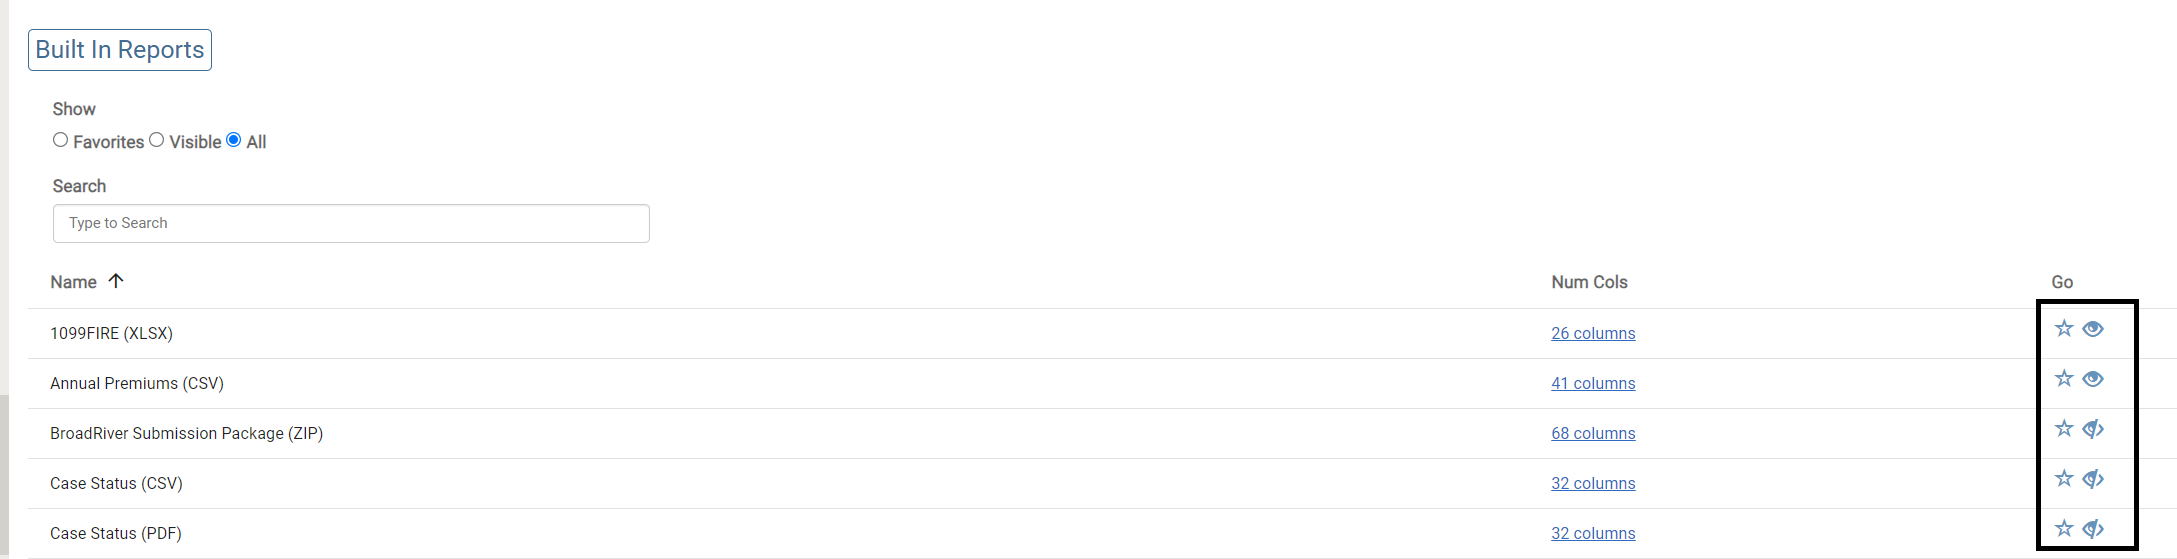Select the Favorites radio button
The image size is (2177, 559).
tap(61, 140)
